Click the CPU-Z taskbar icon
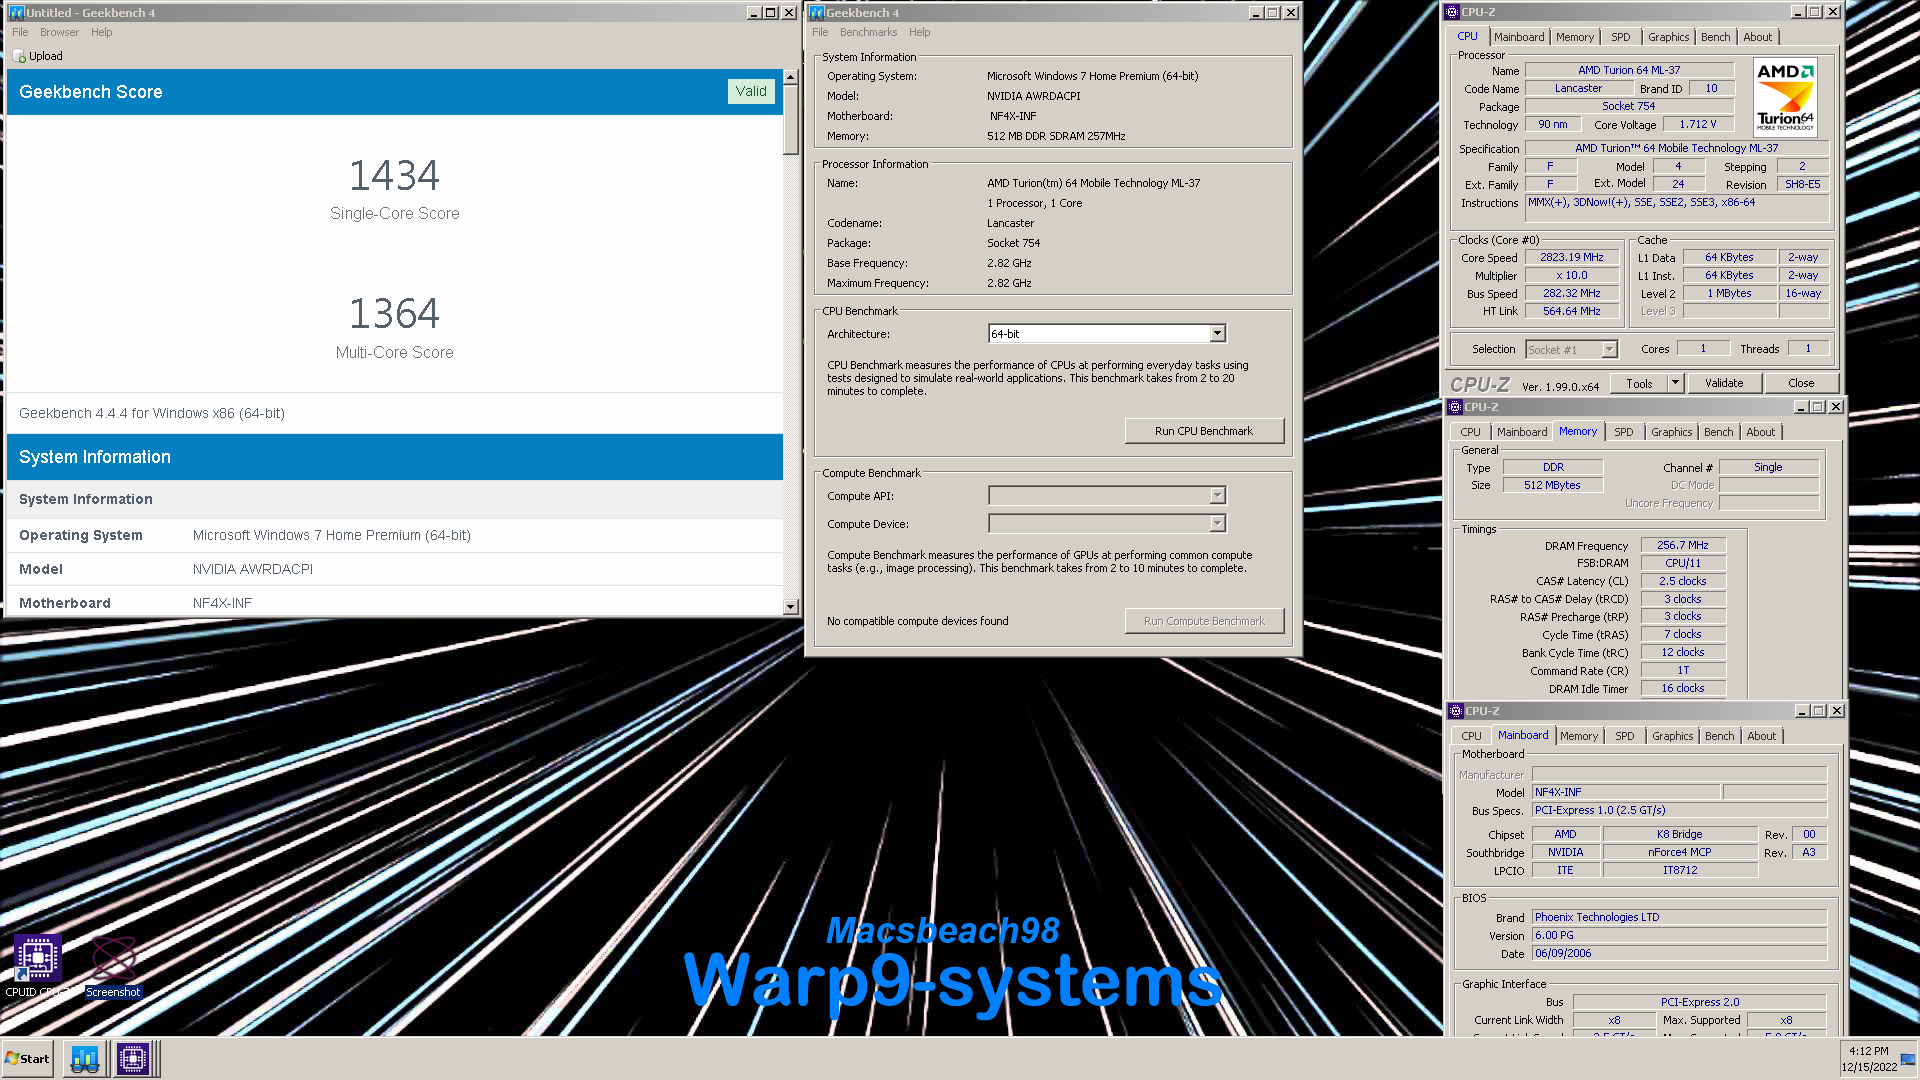Screen dimensions: 1920x1080 pyautogui.click(x=132, y=1058)
